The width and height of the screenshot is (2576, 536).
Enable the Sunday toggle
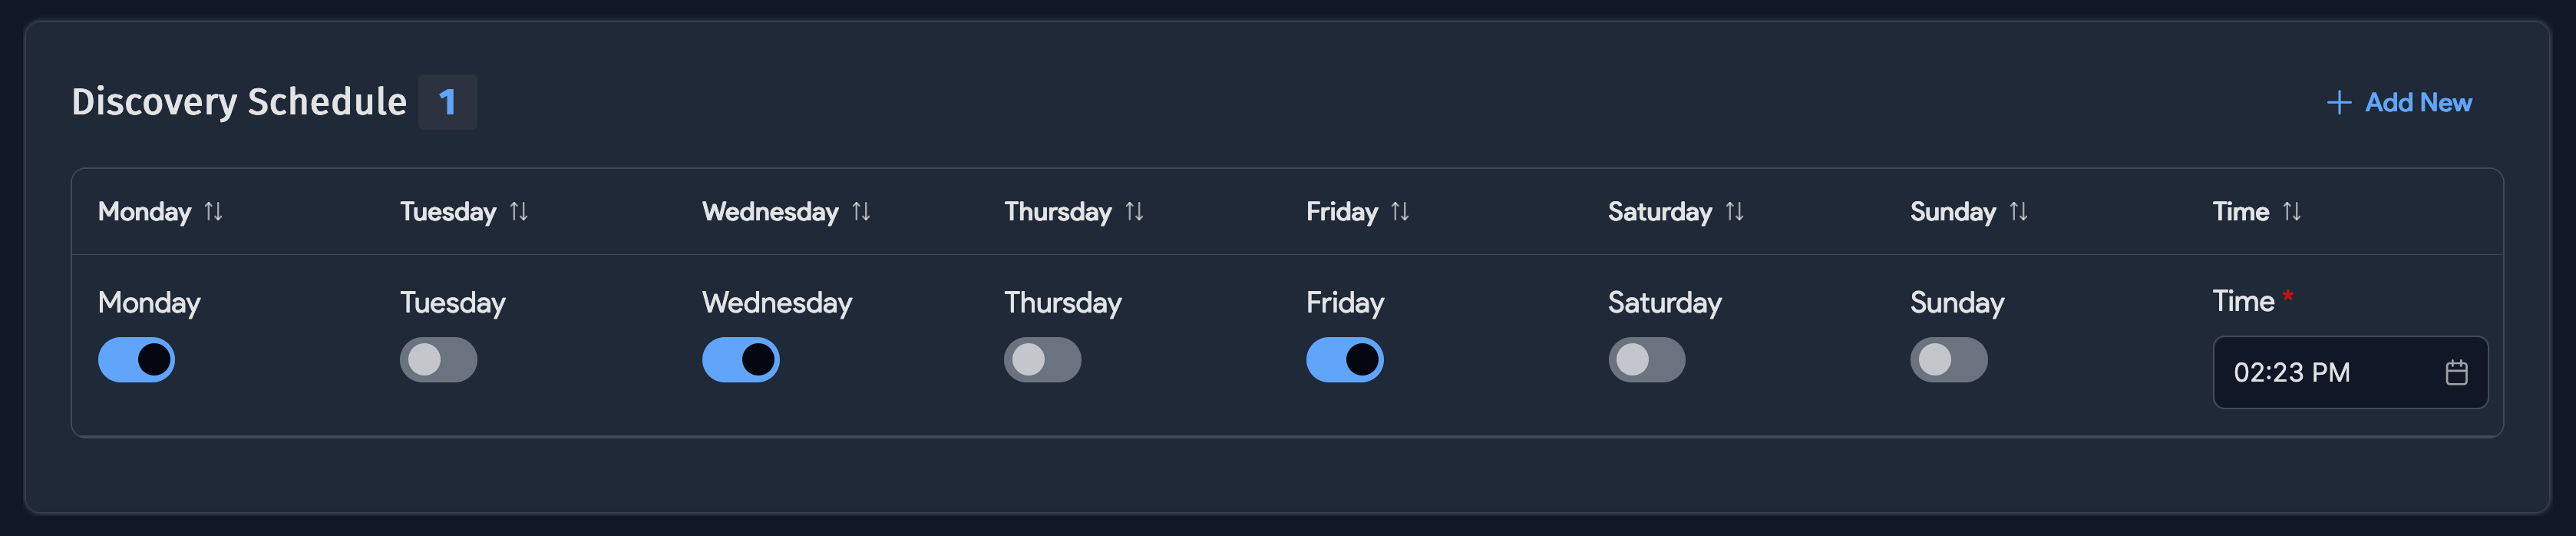pos(1949,360)
